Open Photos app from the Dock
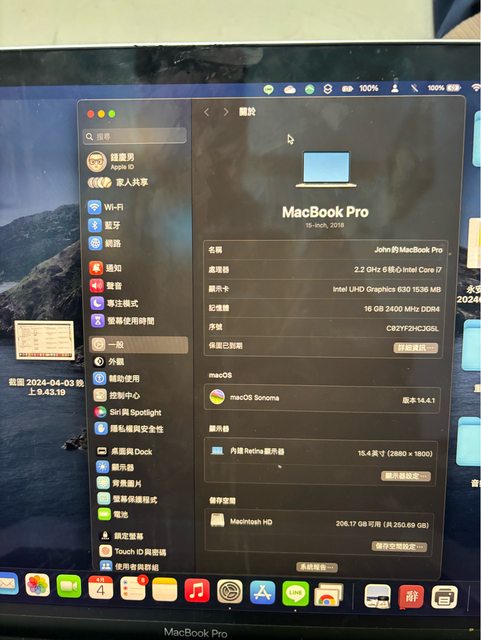 tap(37, 585)
